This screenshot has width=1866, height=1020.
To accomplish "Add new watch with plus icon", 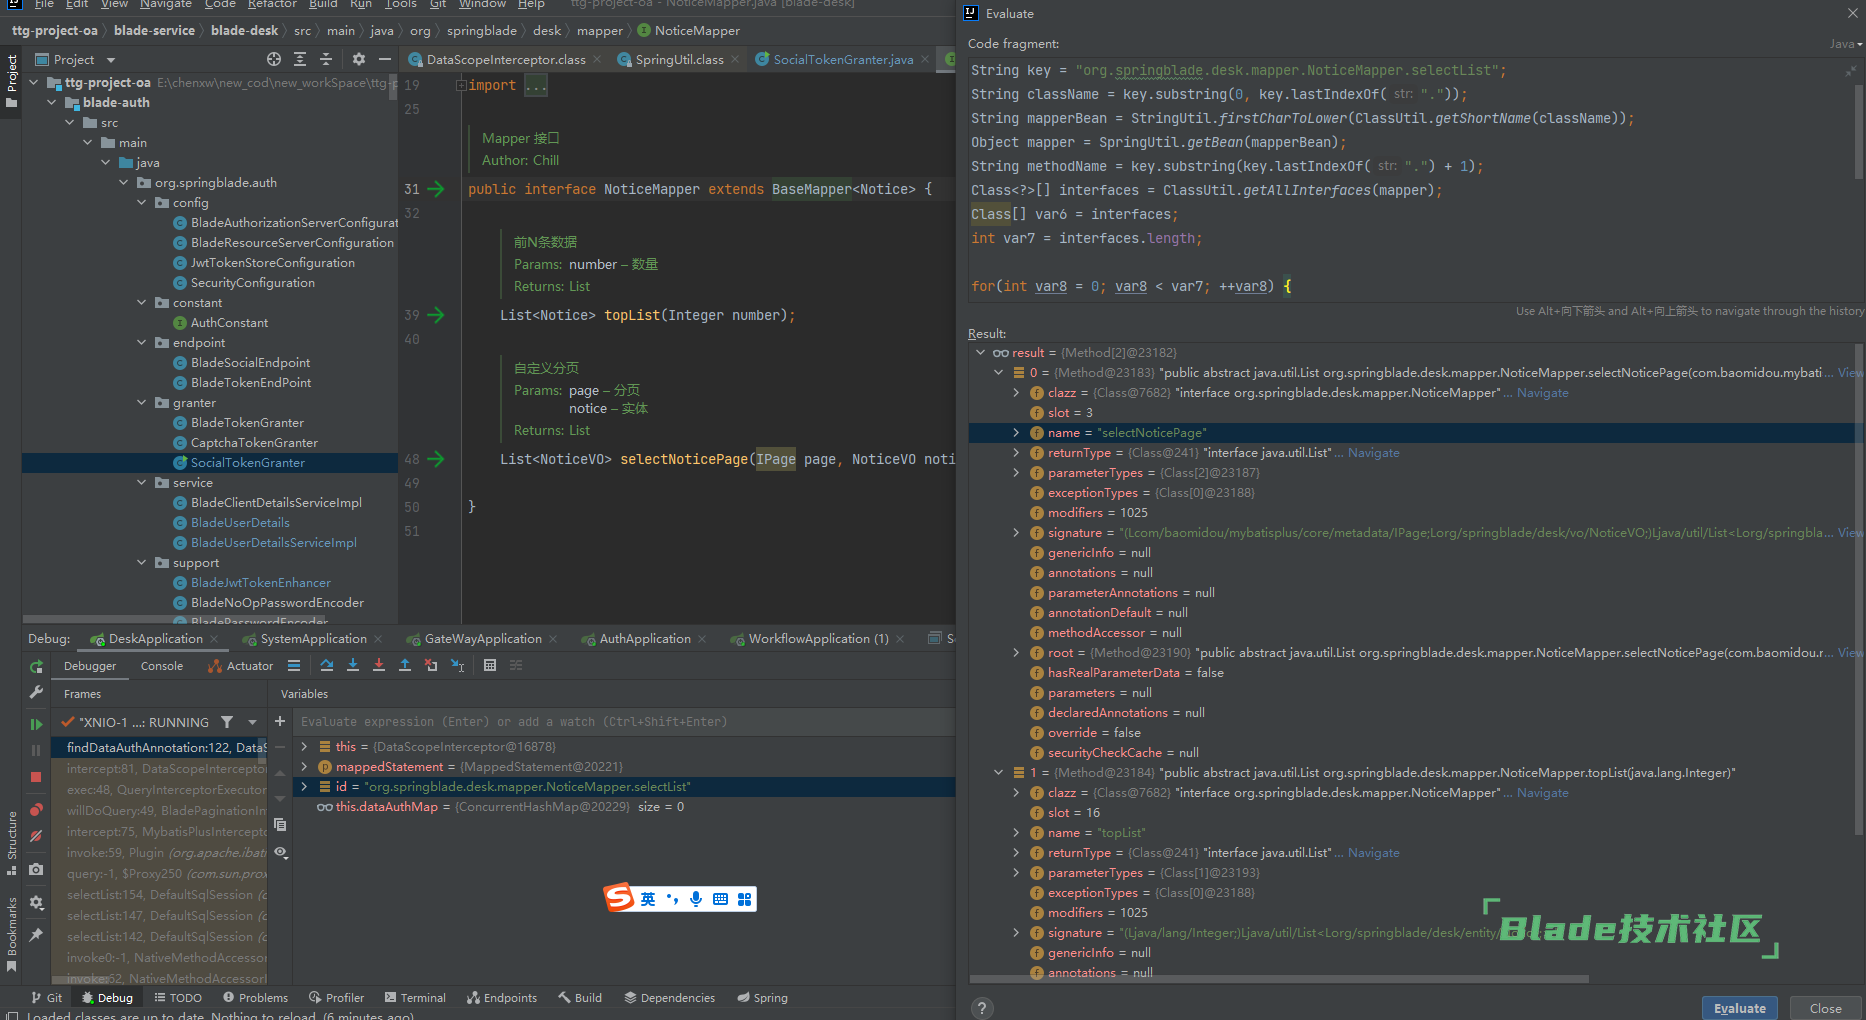I will coord(280,721).
